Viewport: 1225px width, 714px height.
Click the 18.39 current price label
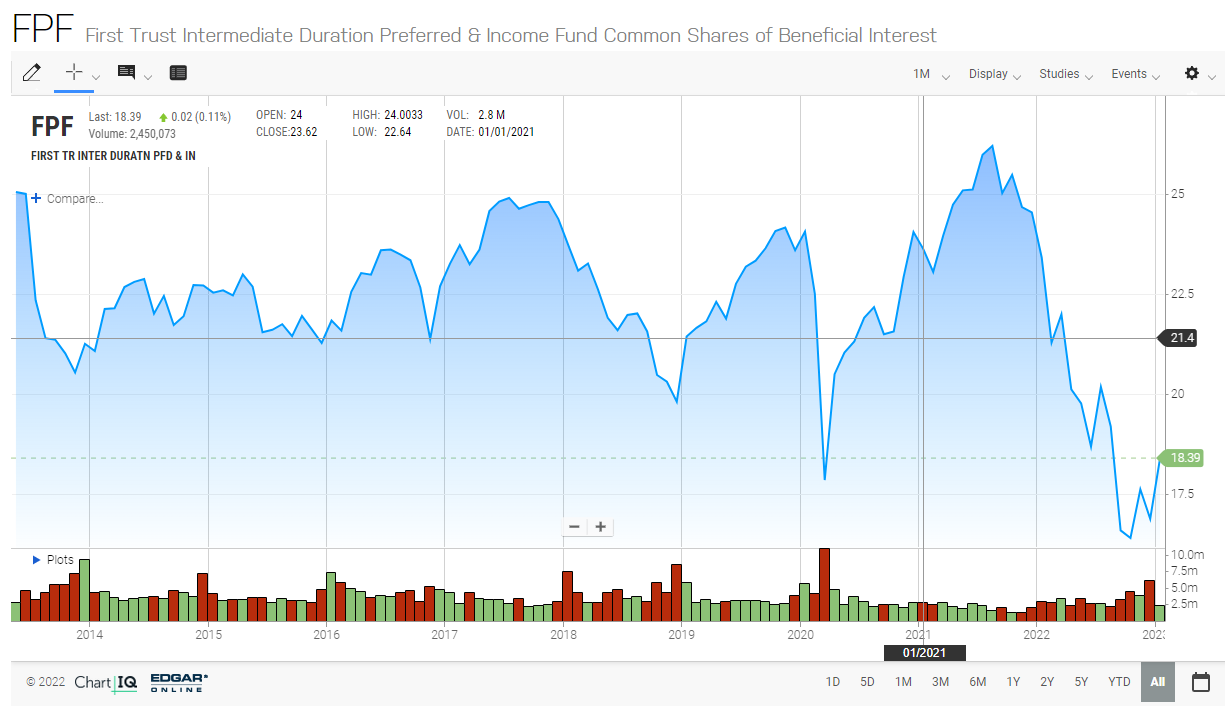coord(1184,458)
